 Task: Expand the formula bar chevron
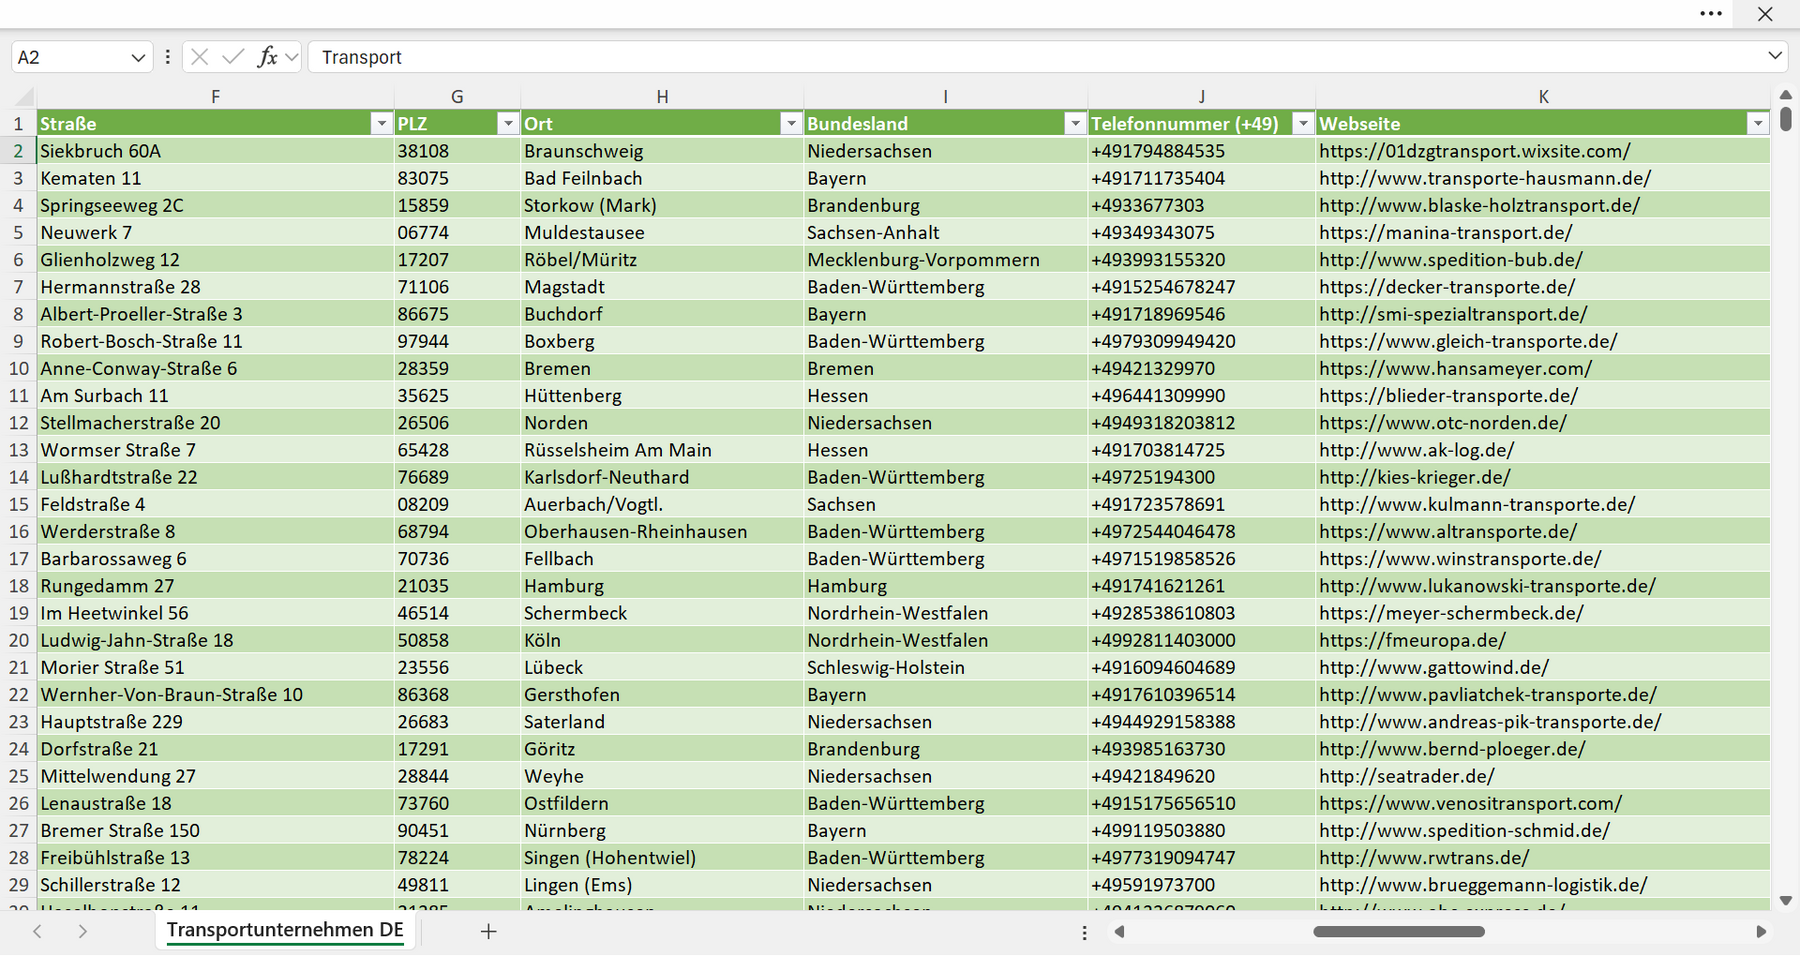[x=1775, y=56]
